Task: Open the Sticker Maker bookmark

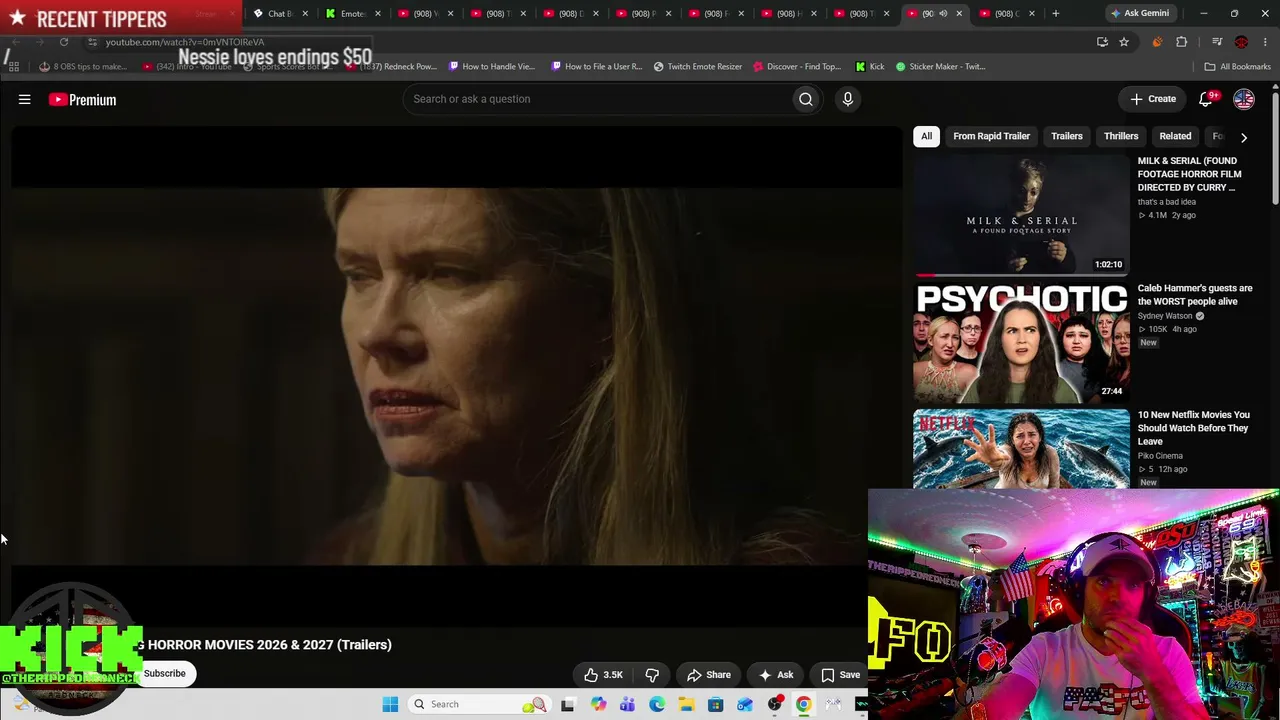Action: click(x=941, y=67)
